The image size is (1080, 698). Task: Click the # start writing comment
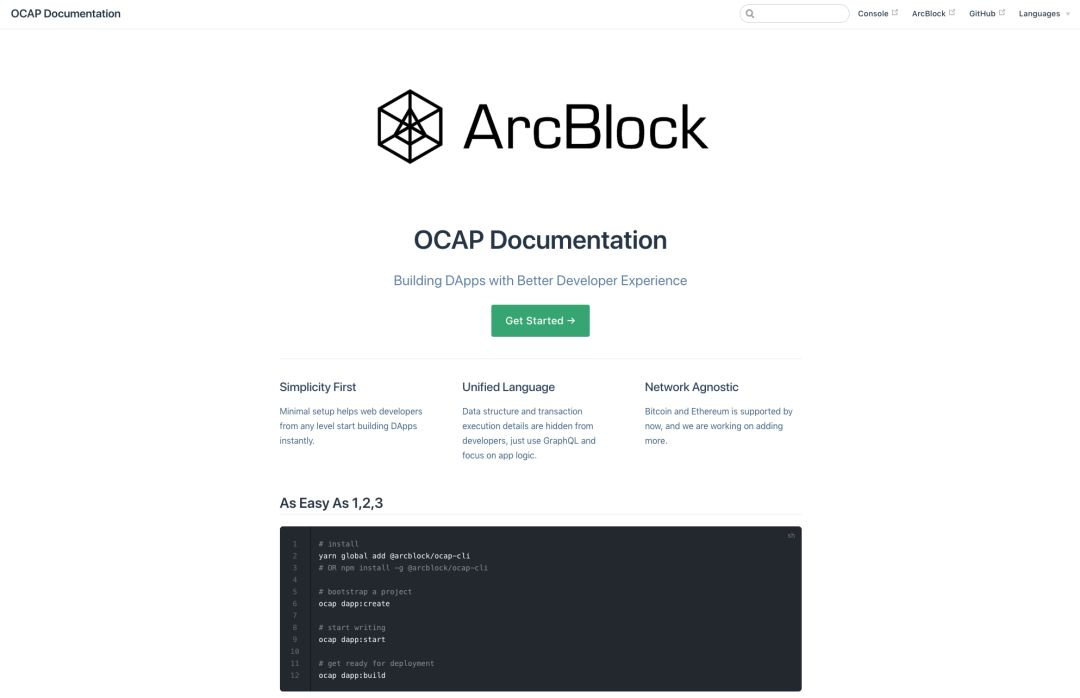352,628
